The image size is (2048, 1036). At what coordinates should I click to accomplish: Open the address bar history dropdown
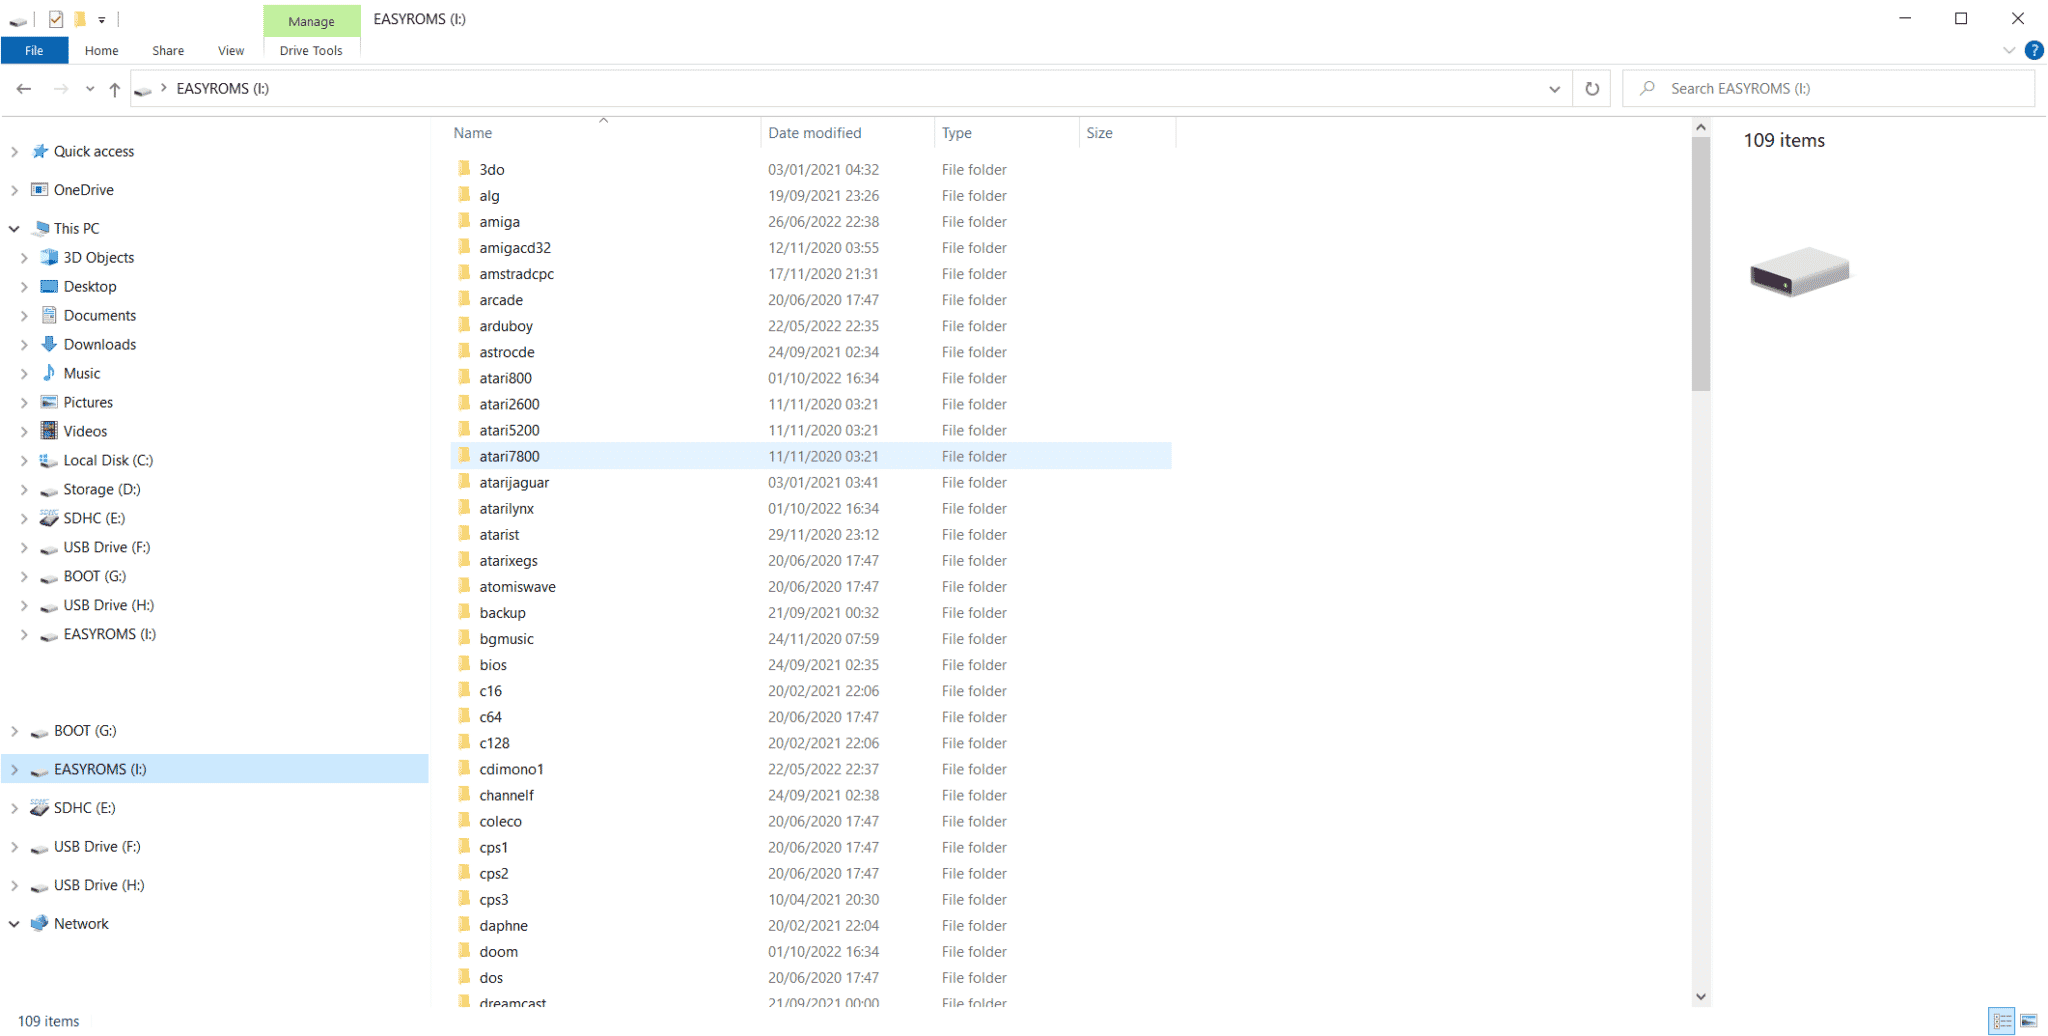1554,89
